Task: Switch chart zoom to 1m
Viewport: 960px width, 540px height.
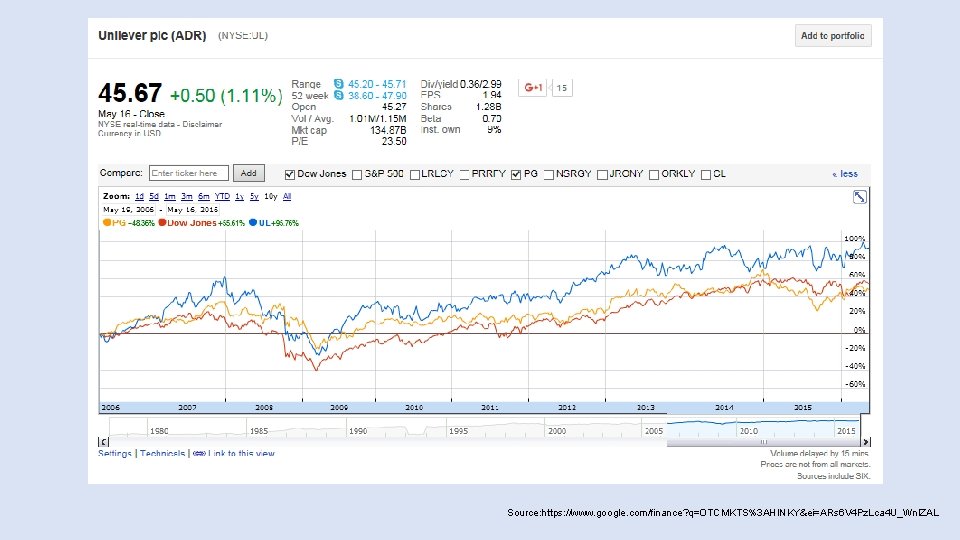Action: pos(170,197)
